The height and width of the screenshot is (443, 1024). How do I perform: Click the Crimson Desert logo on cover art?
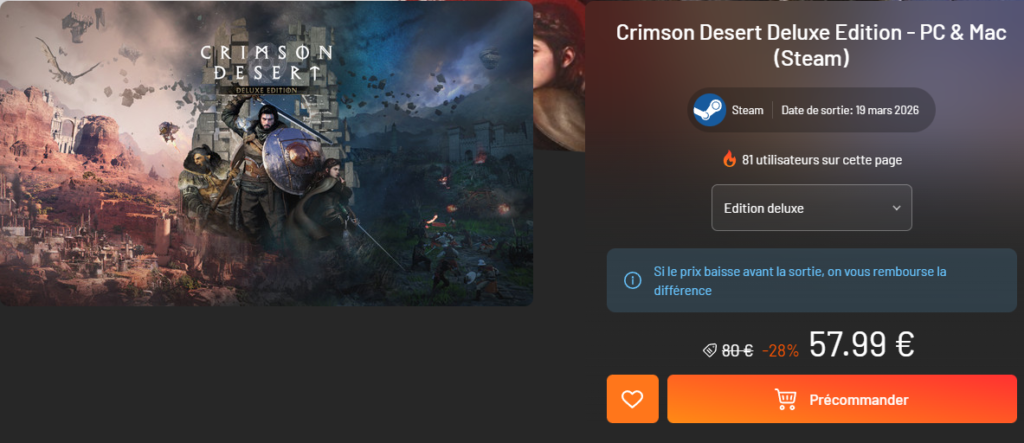(266, 69)
